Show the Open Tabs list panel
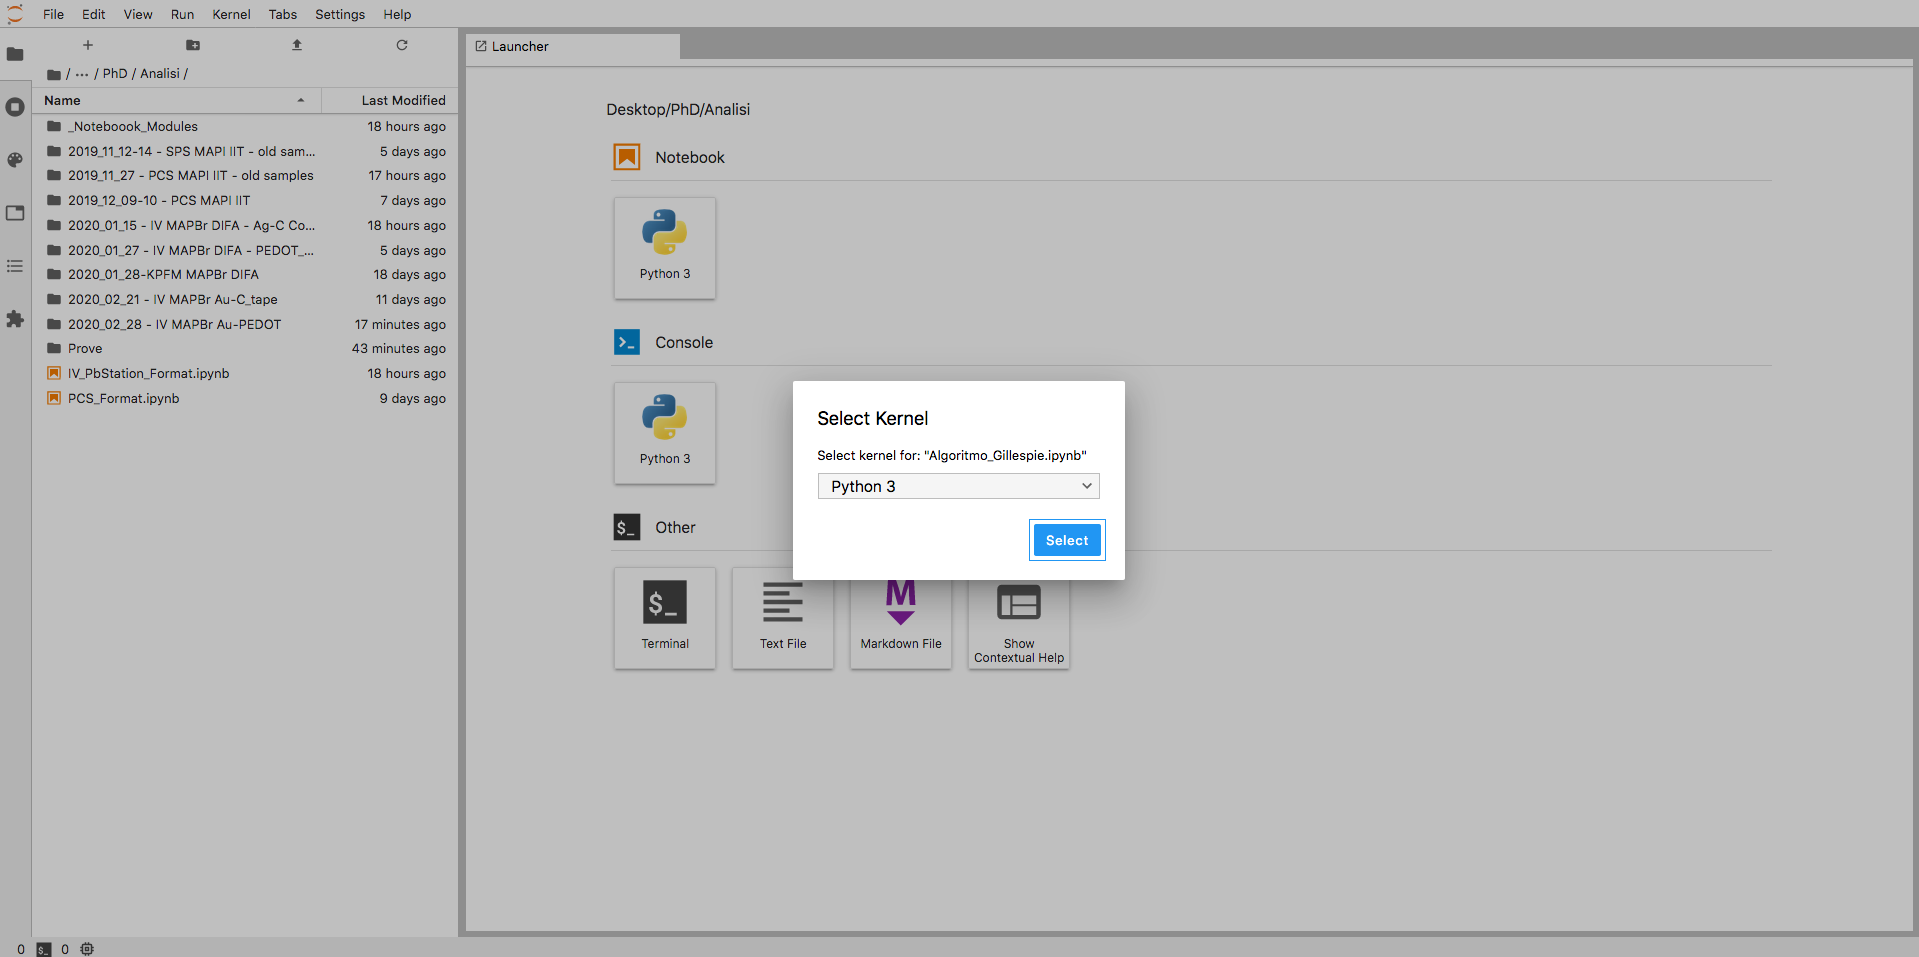The image size is (1919, 957). coord(15,265)
